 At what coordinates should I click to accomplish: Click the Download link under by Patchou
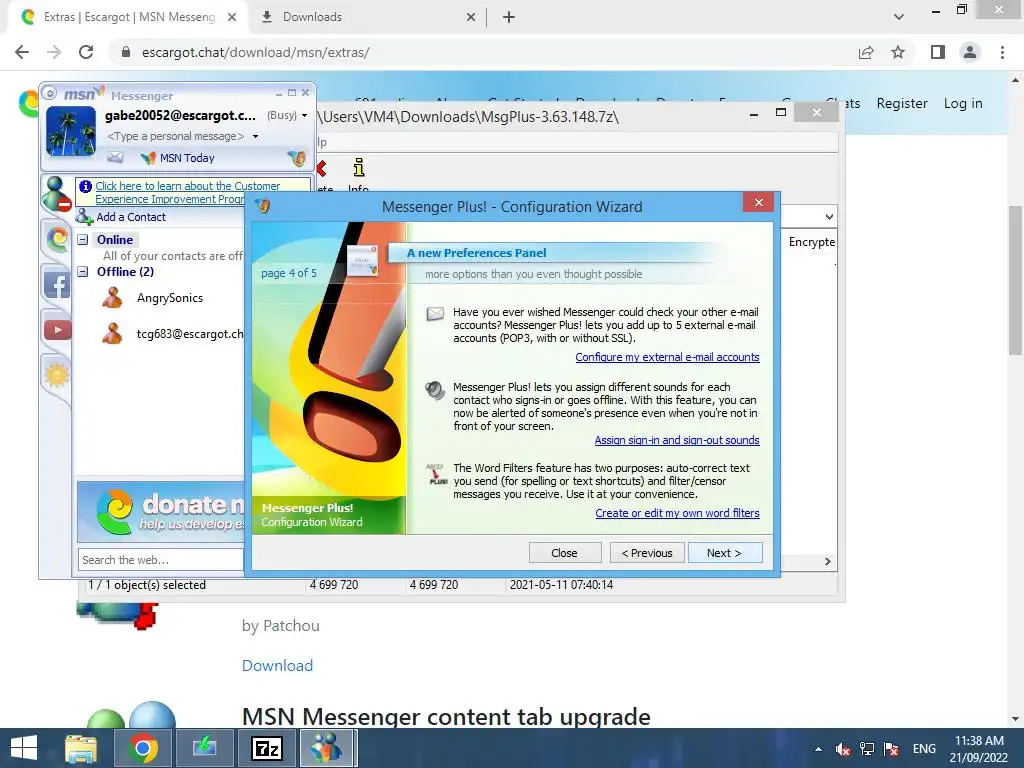pos(278,665)
